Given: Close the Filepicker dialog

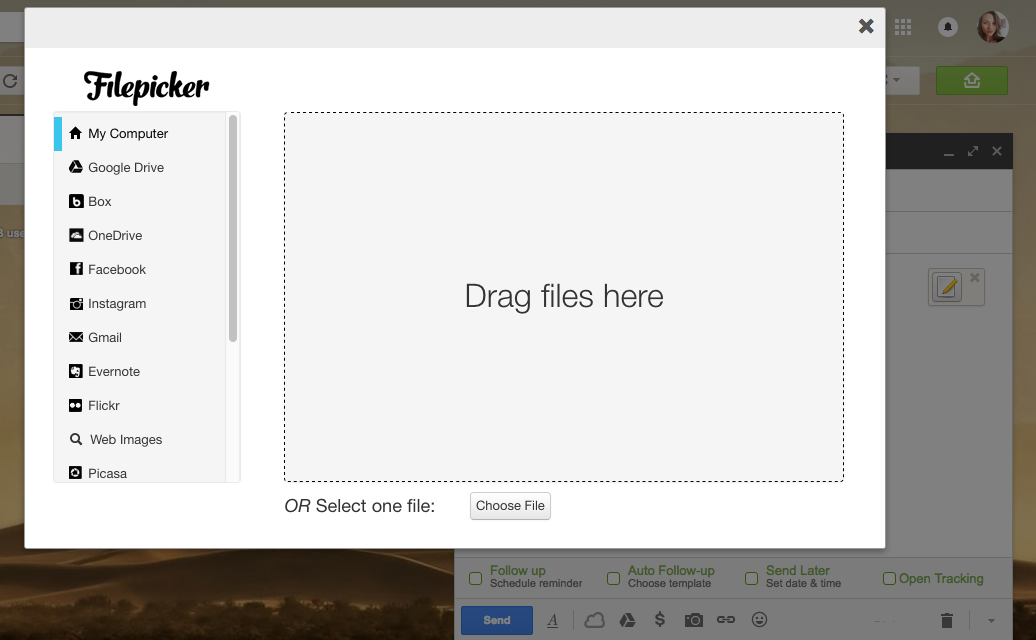Looking at the screenshot, I should [x=866, y=26].
